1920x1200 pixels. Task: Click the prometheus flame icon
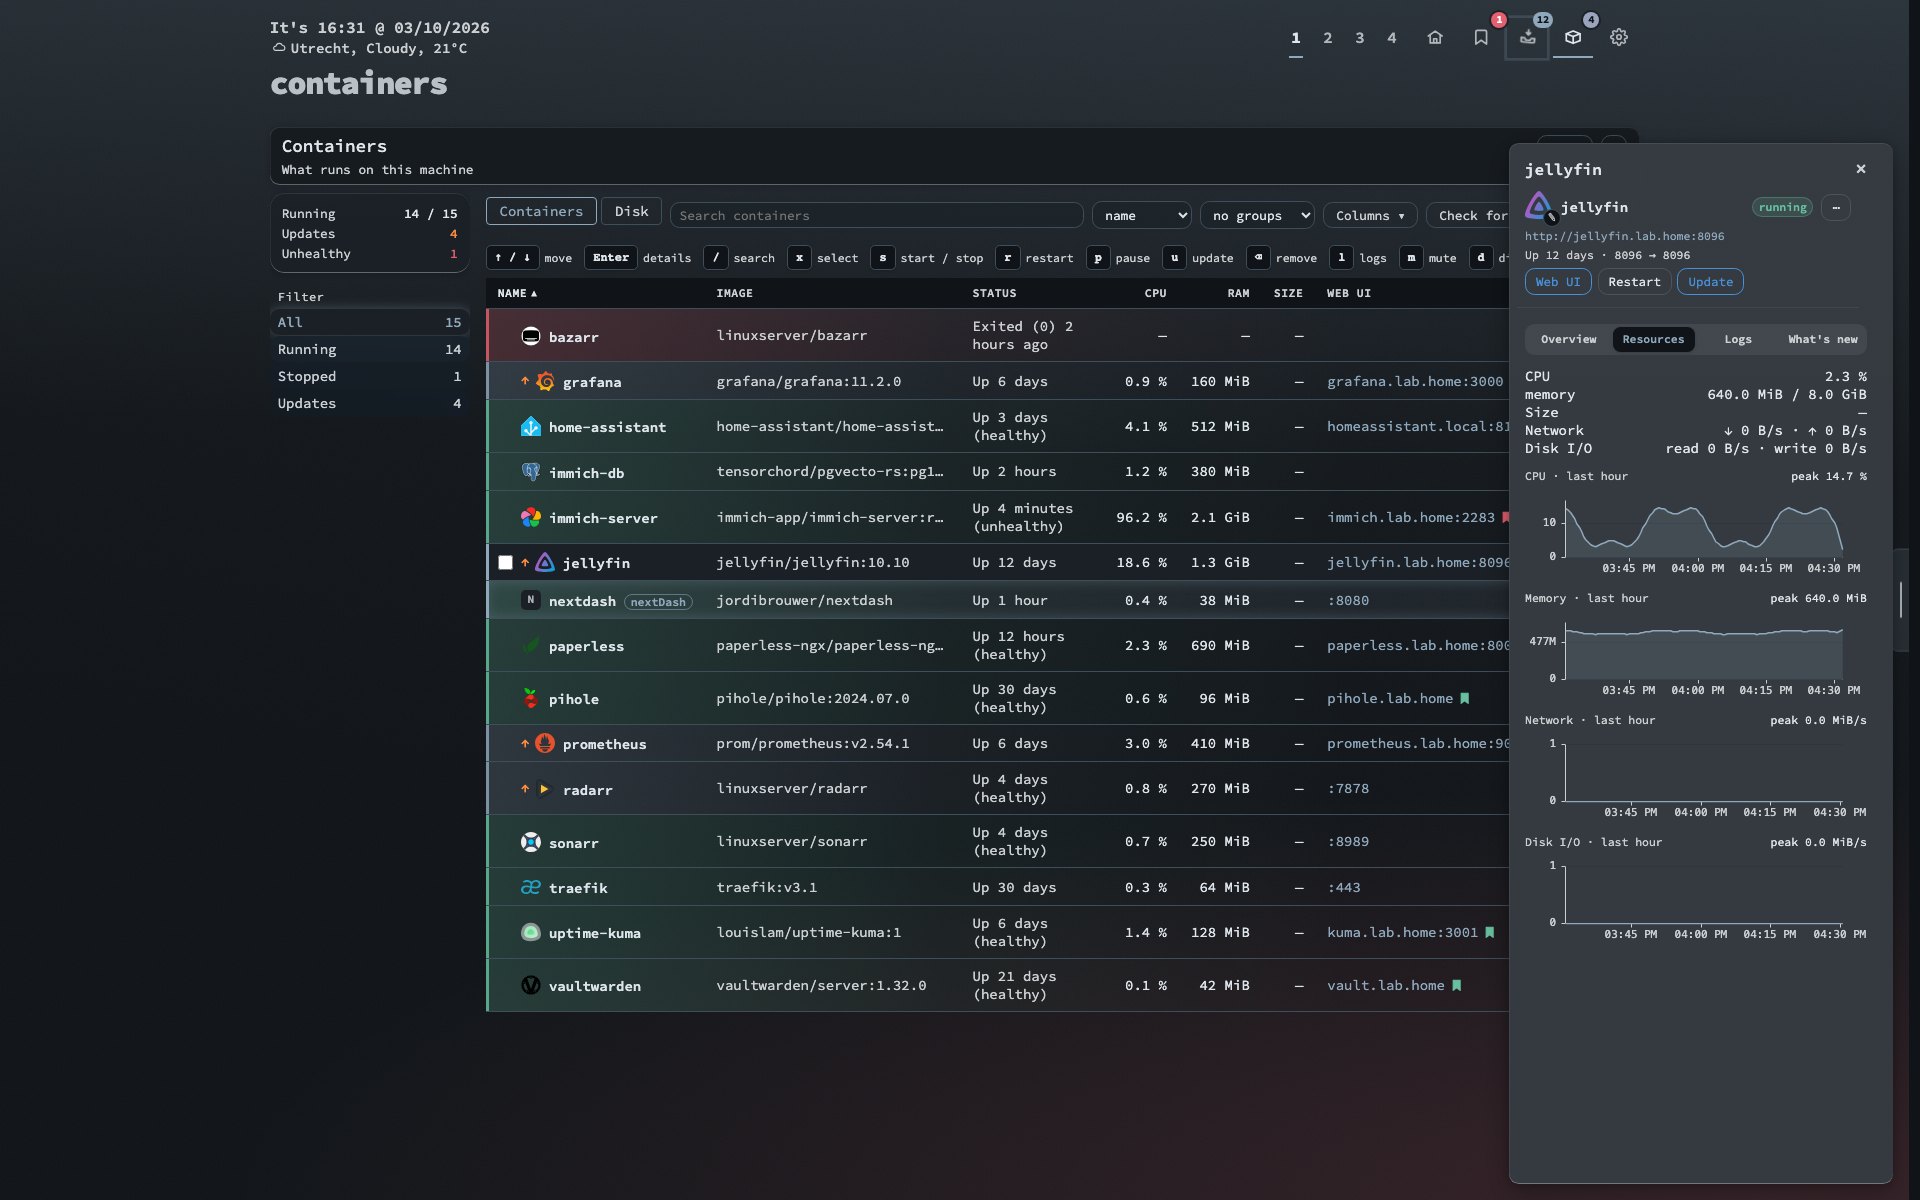pyautogui.click(x=545, y=743)
